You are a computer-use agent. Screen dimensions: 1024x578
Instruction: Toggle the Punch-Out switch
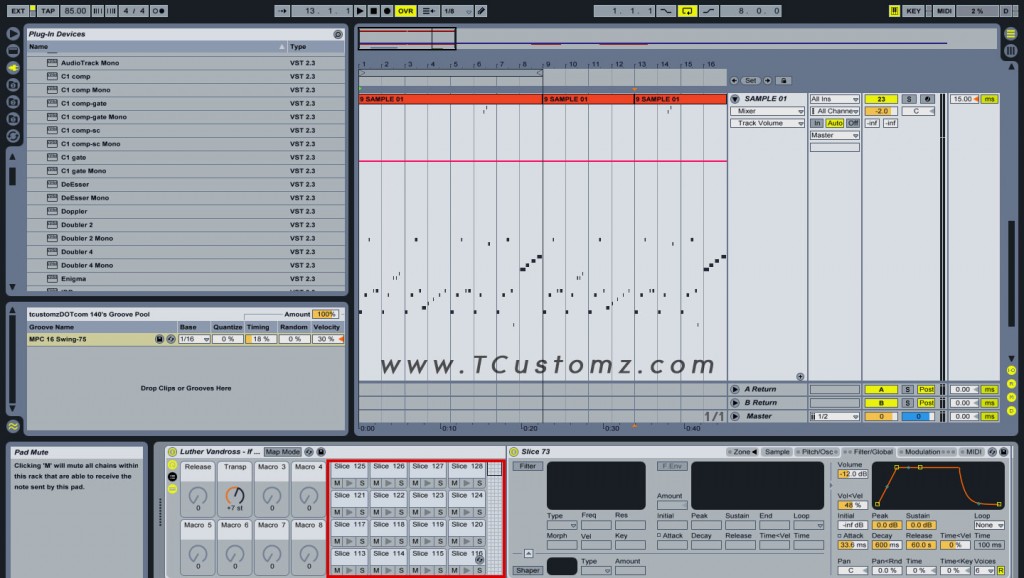(x=709, y=11)
